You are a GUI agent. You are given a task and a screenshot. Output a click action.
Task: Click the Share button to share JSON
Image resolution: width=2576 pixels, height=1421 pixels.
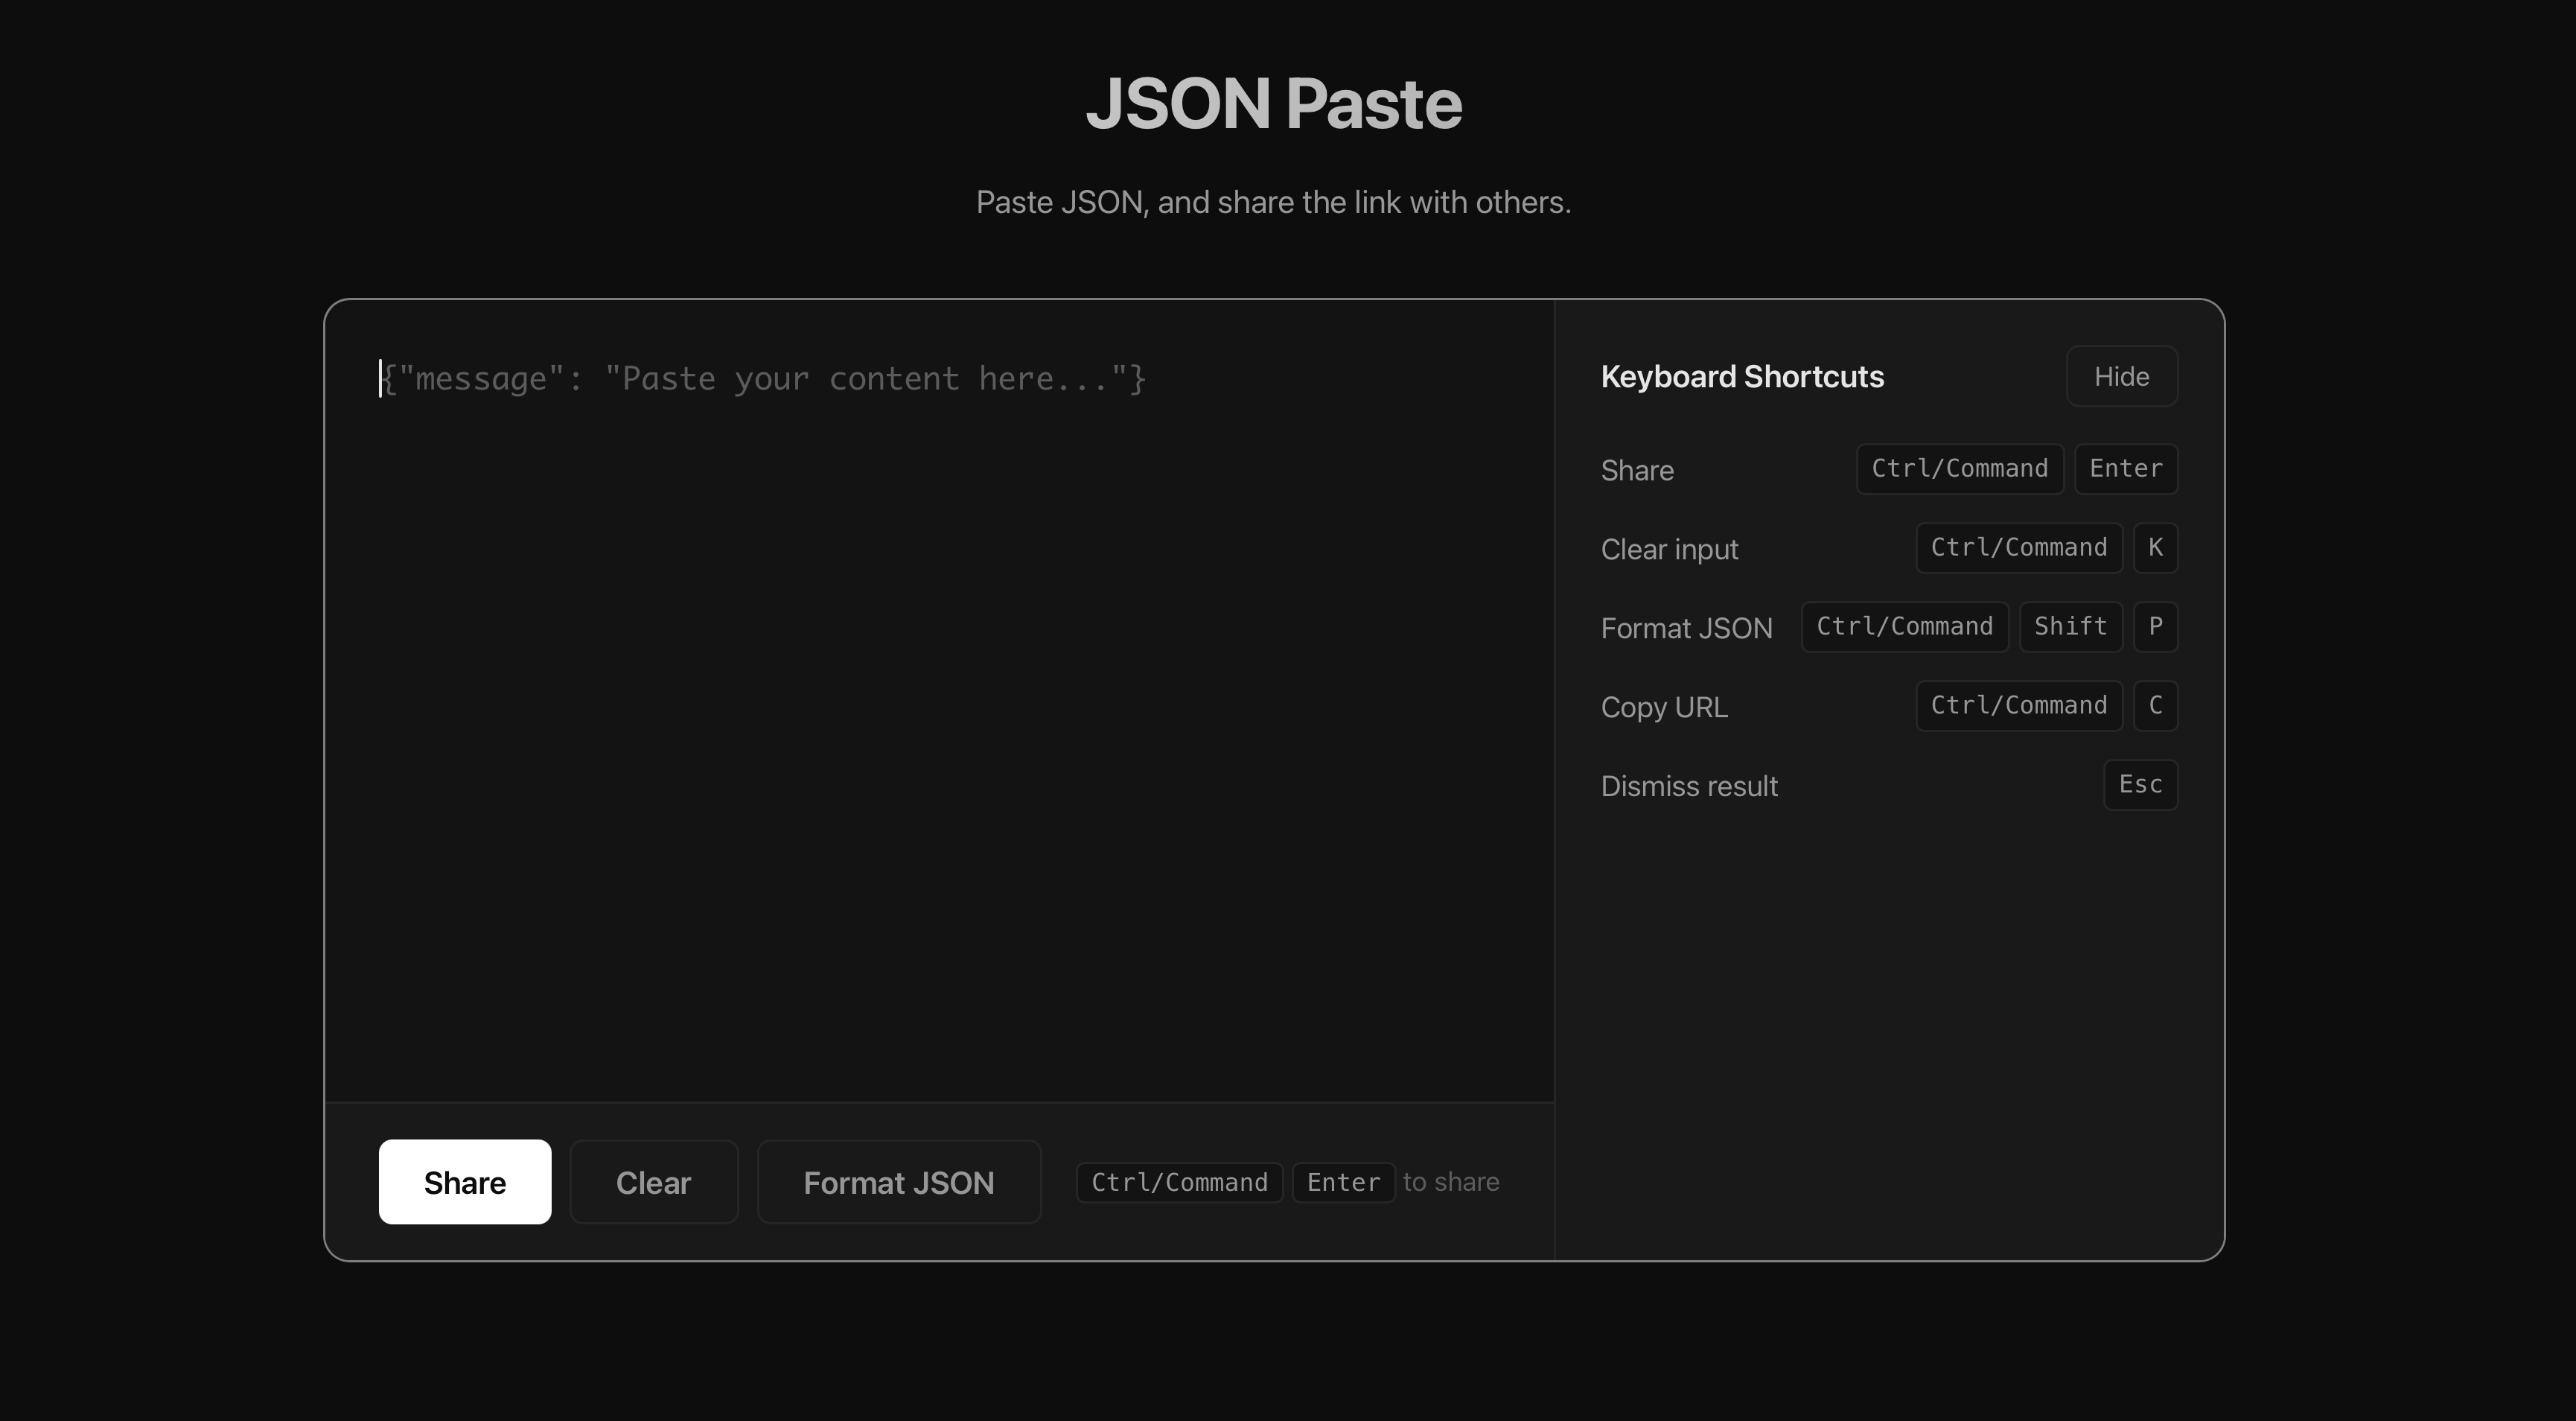coord(464,1181)
